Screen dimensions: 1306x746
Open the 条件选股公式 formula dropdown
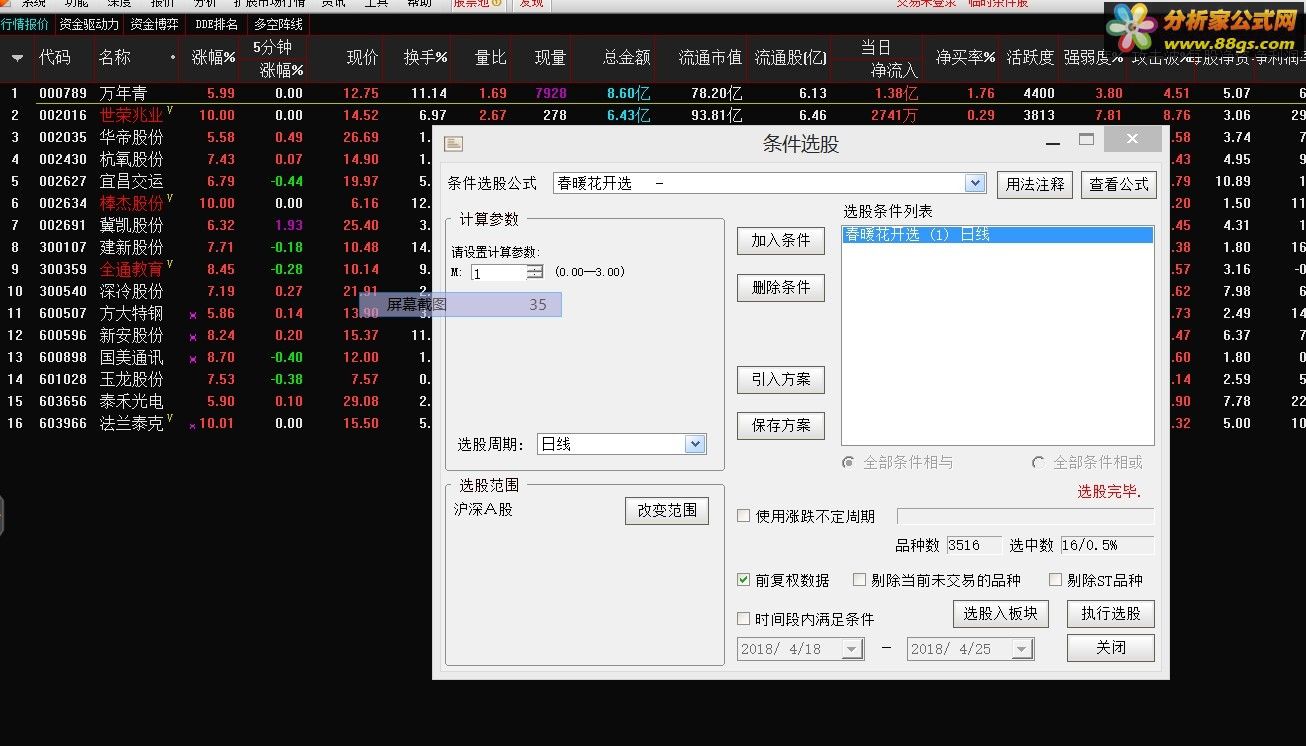pos(975,183)
